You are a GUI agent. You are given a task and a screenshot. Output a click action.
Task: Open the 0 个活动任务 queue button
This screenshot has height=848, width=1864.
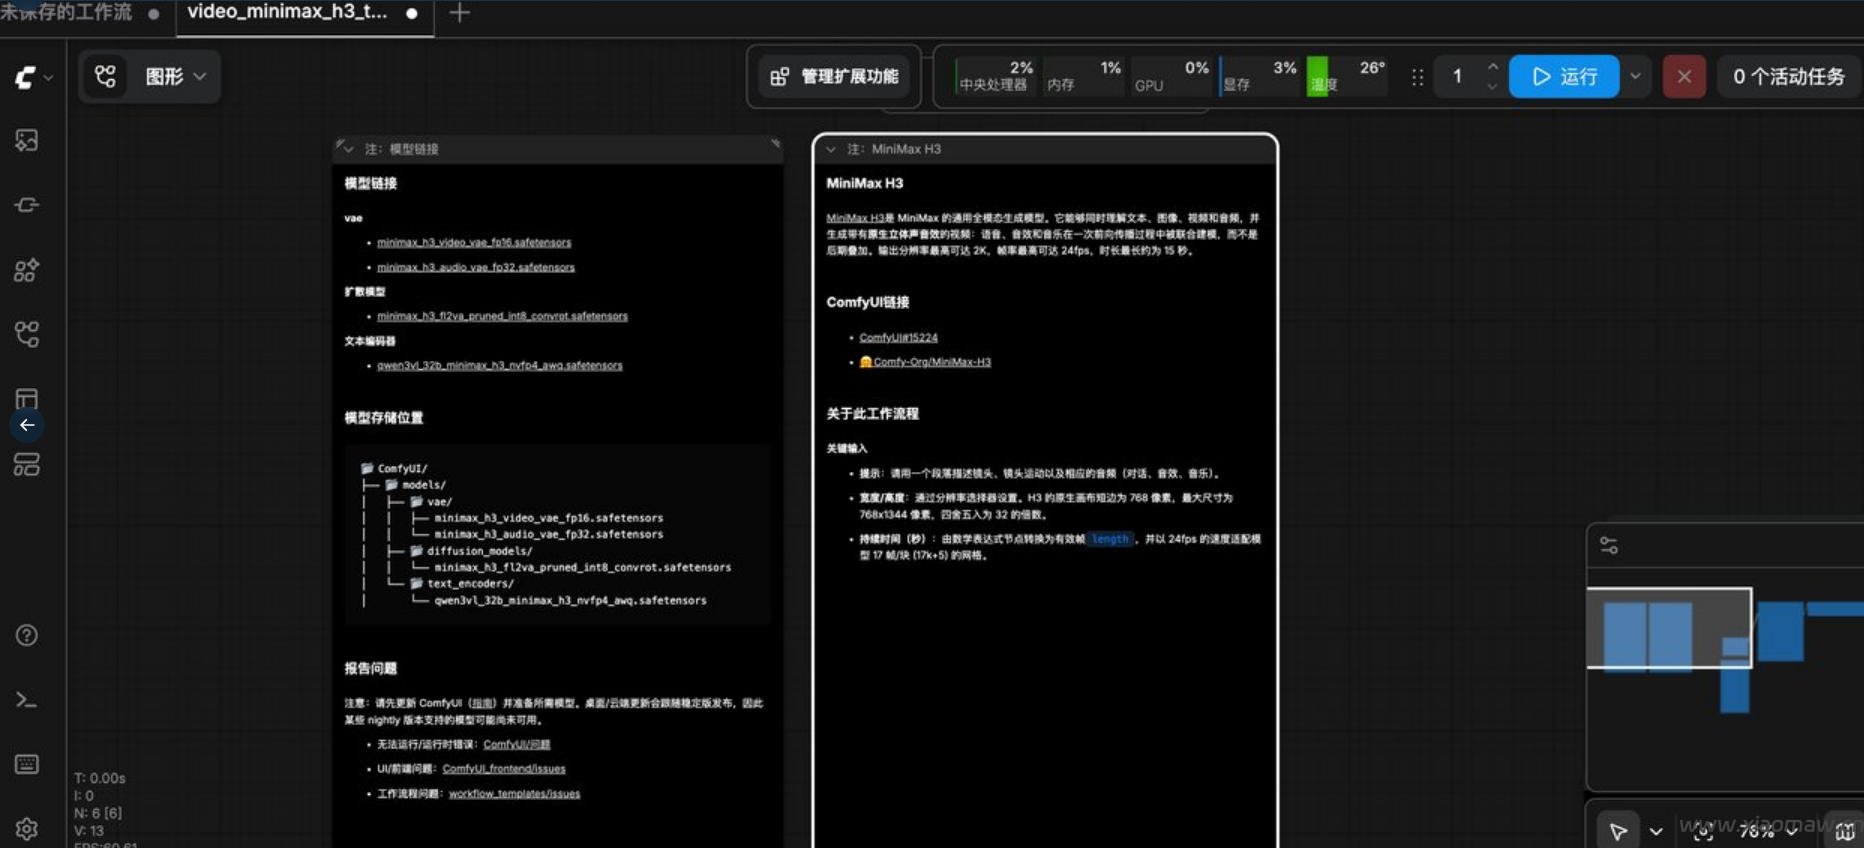(1789, 76)
